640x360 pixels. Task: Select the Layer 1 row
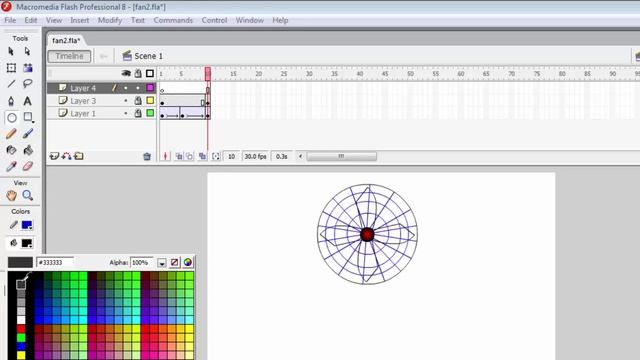click(101, 113)
